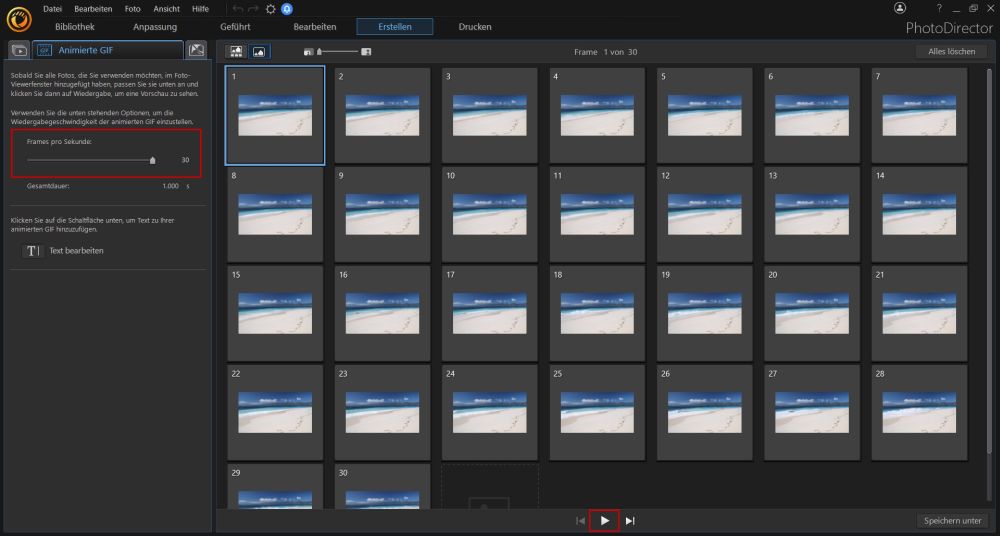This screenshot has width=1000, height=536.
Task: Click the Frames pro Sekunde slider
Action: click(90, 159)
